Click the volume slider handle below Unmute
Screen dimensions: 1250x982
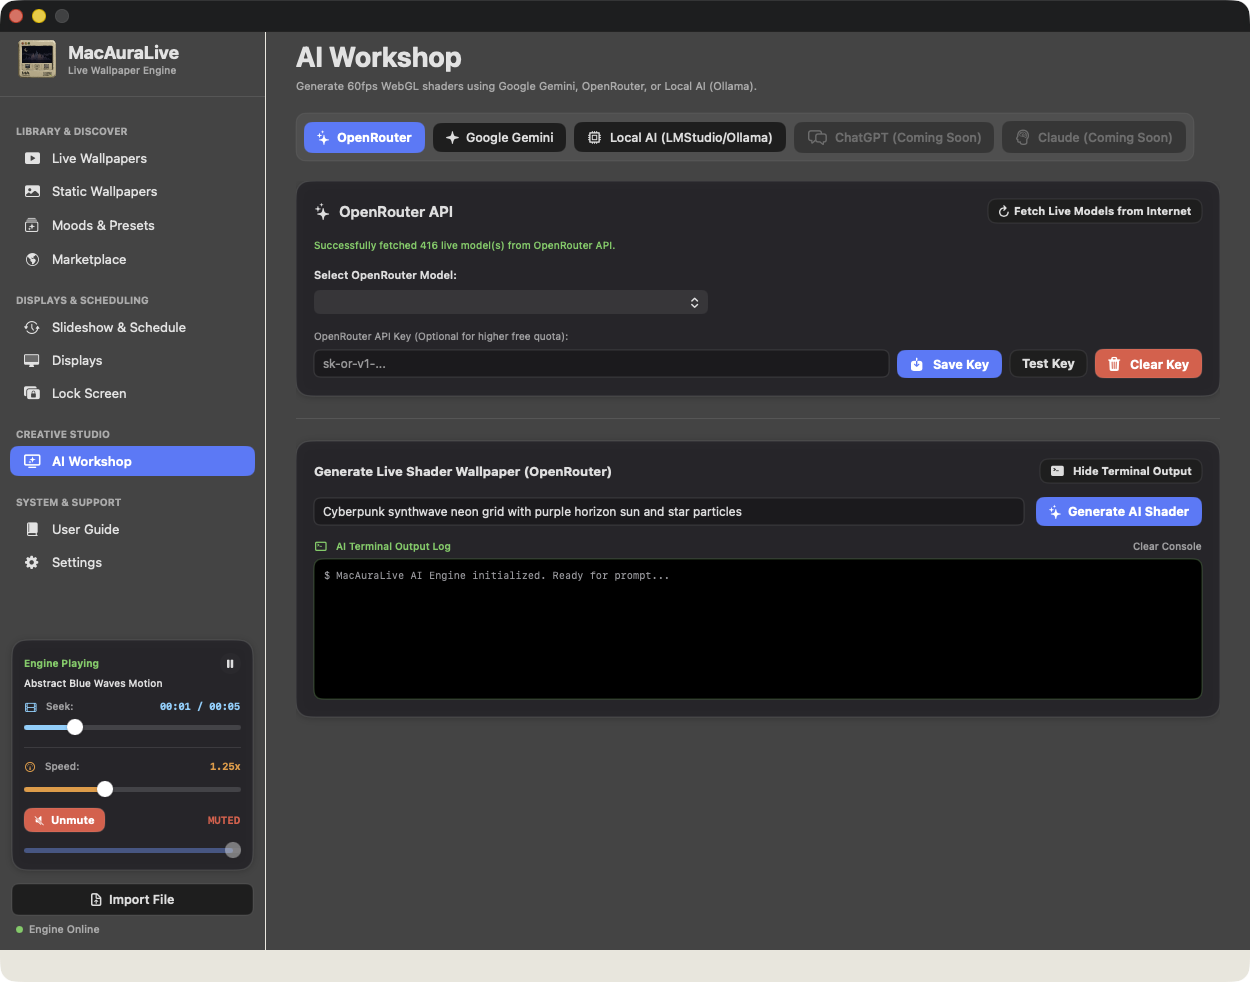(x=233, y=850)
